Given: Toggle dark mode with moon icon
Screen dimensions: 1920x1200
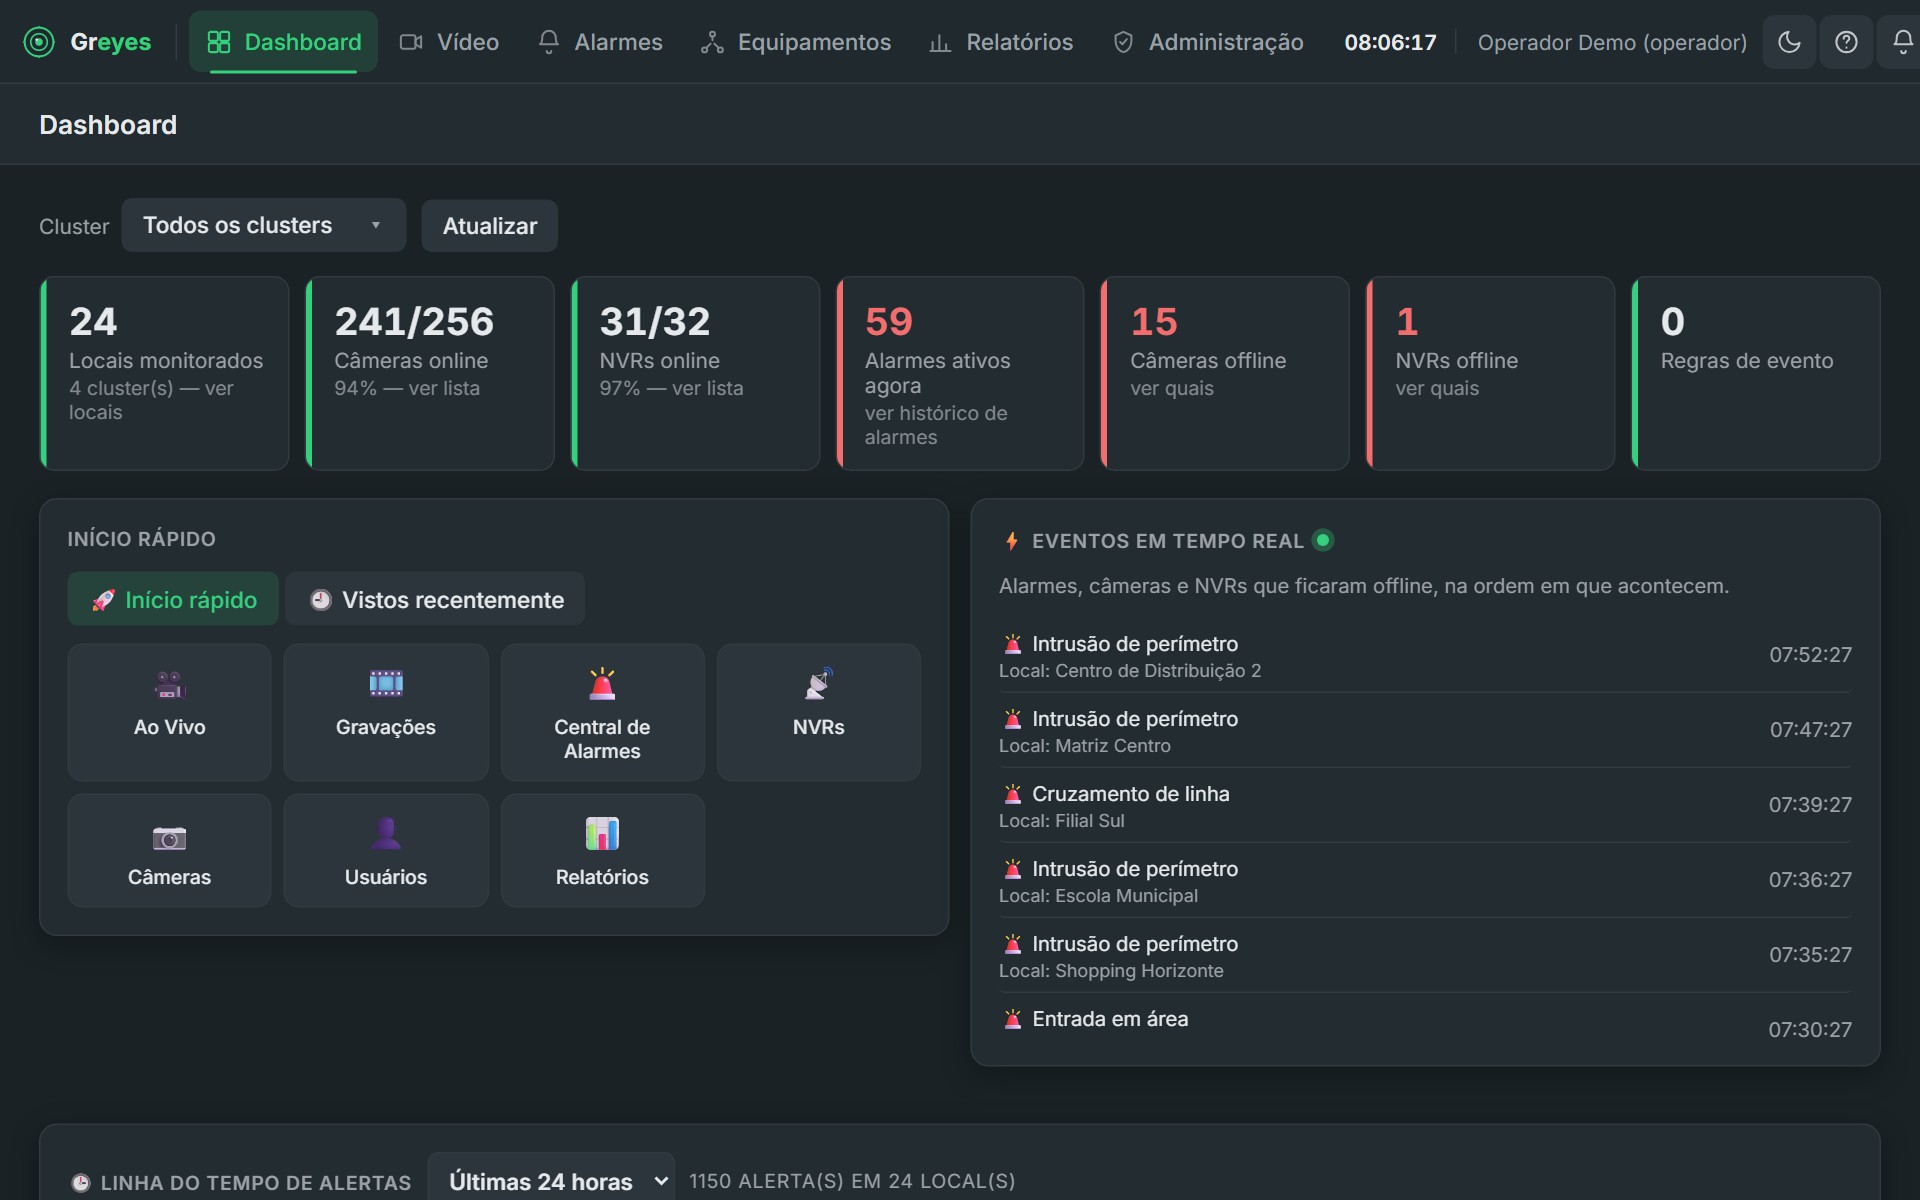Looking at the screenshot, I should (x=1789, y=42).
